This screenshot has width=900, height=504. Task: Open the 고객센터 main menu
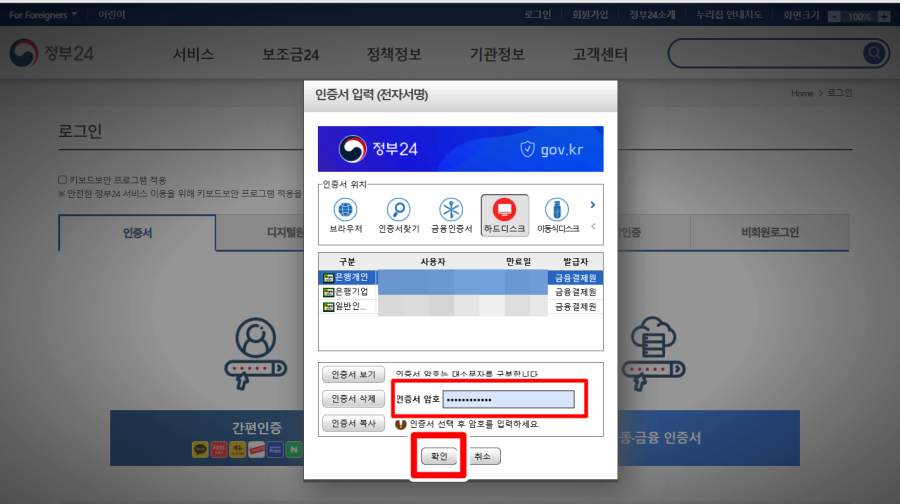pos(600,55)
